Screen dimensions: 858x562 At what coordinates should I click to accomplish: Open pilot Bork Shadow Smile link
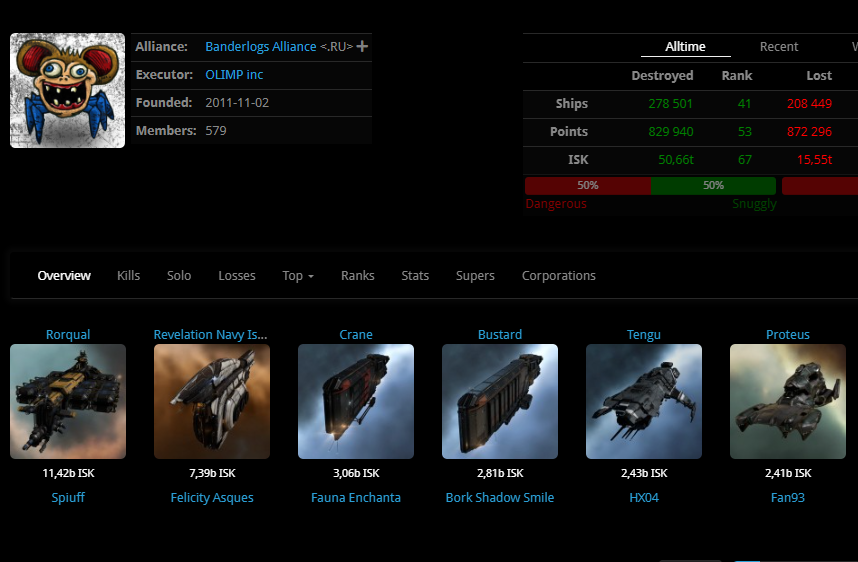[x=500, y=497]
